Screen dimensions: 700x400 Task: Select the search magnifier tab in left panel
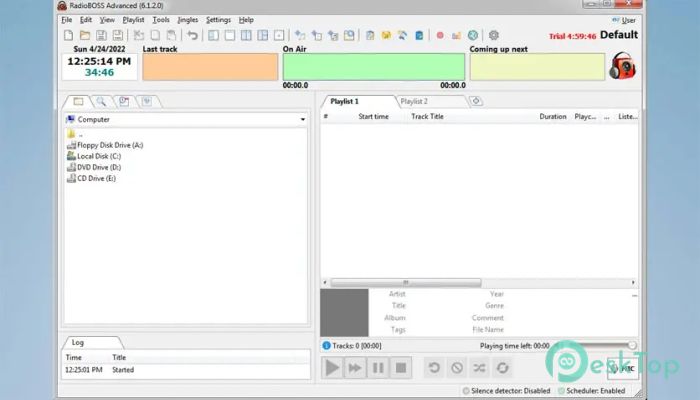pyautogui.click(x=101, y=102)
